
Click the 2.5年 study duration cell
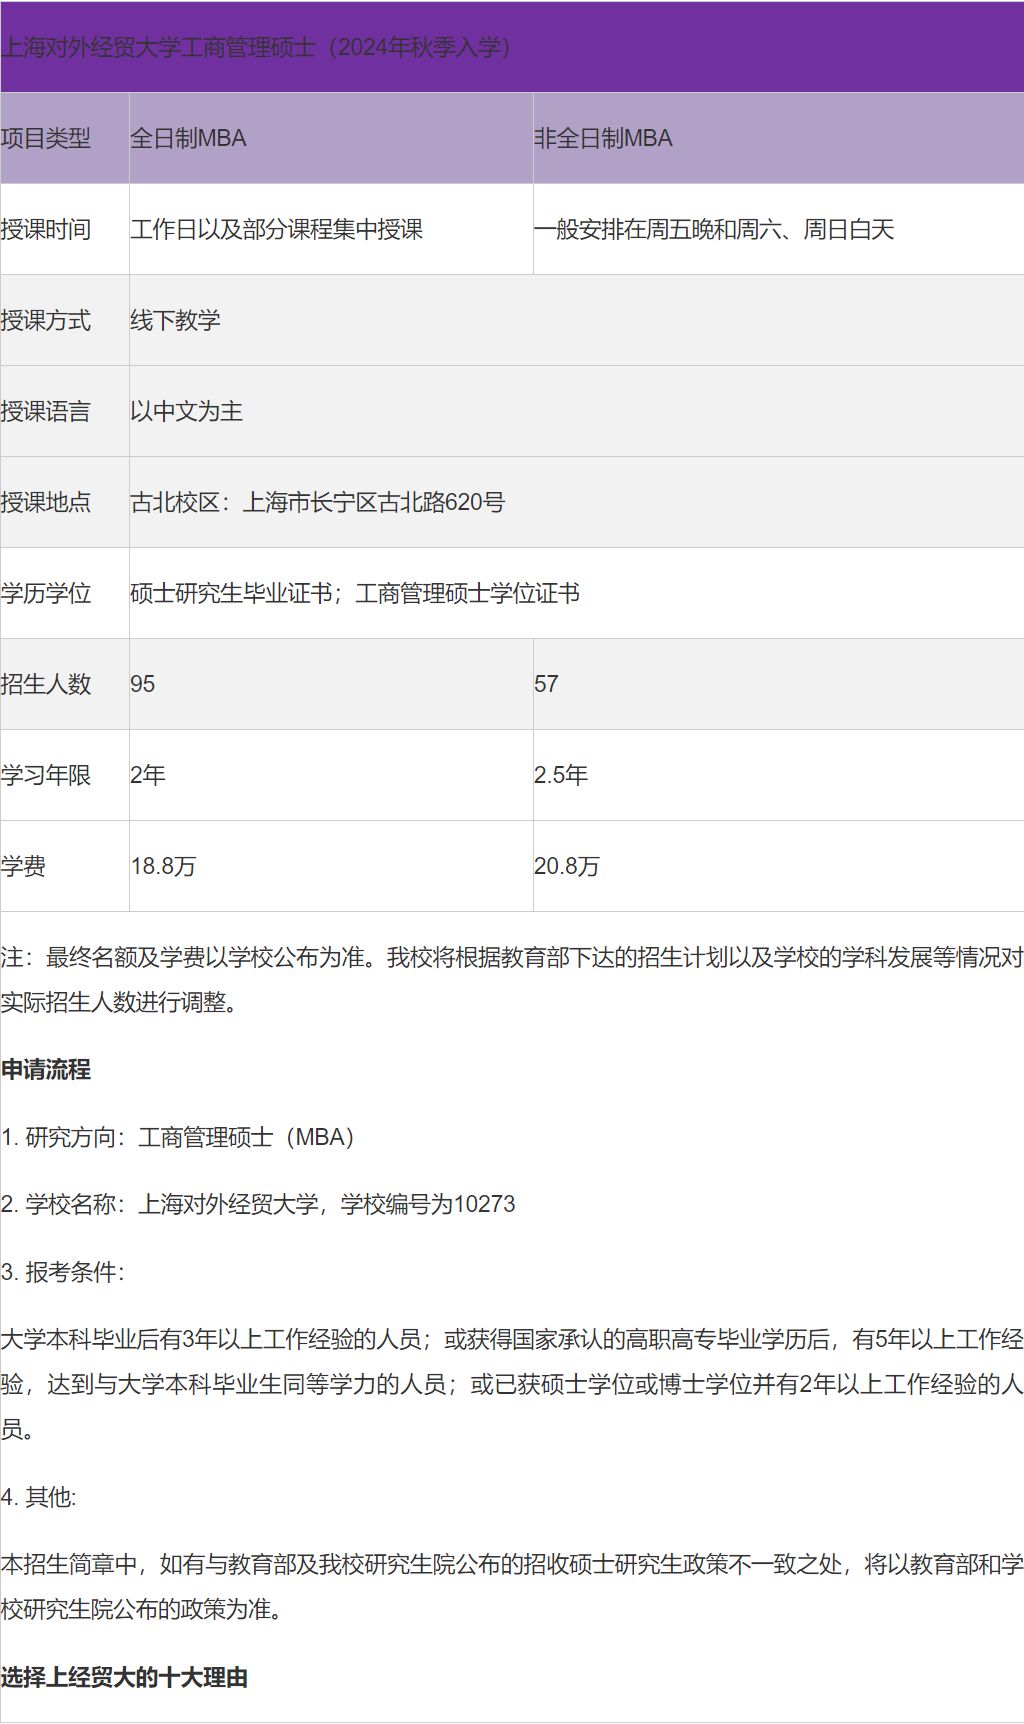(778, 775)
